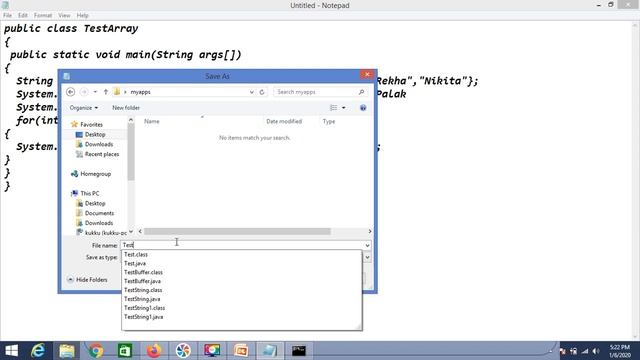Expand the File name dropdown arrow
This screenshot has height=360, width=640.
point(367,245)
